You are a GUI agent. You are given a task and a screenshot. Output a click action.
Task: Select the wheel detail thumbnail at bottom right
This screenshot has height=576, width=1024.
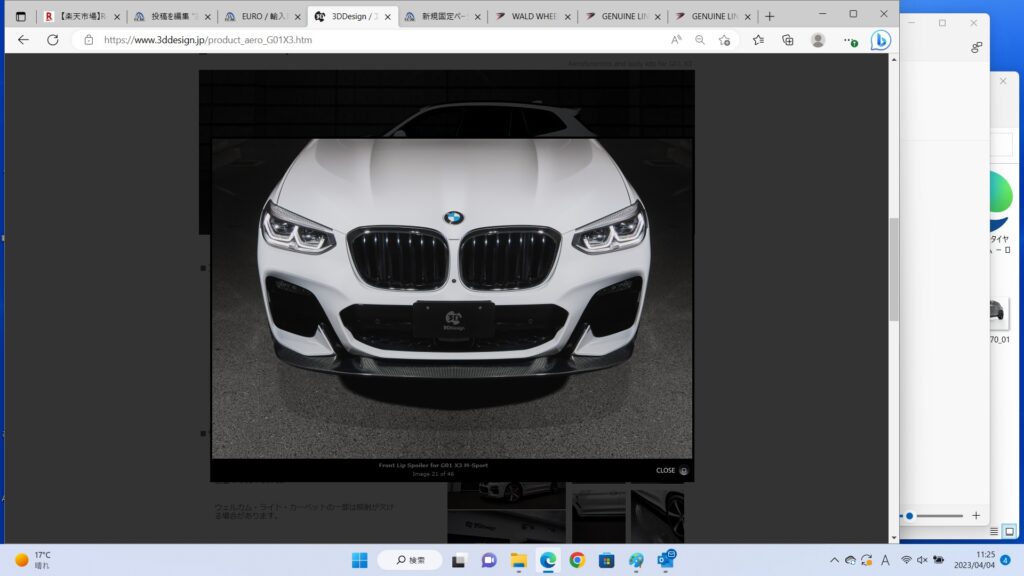pyautogui.click(x=658, y=517)
